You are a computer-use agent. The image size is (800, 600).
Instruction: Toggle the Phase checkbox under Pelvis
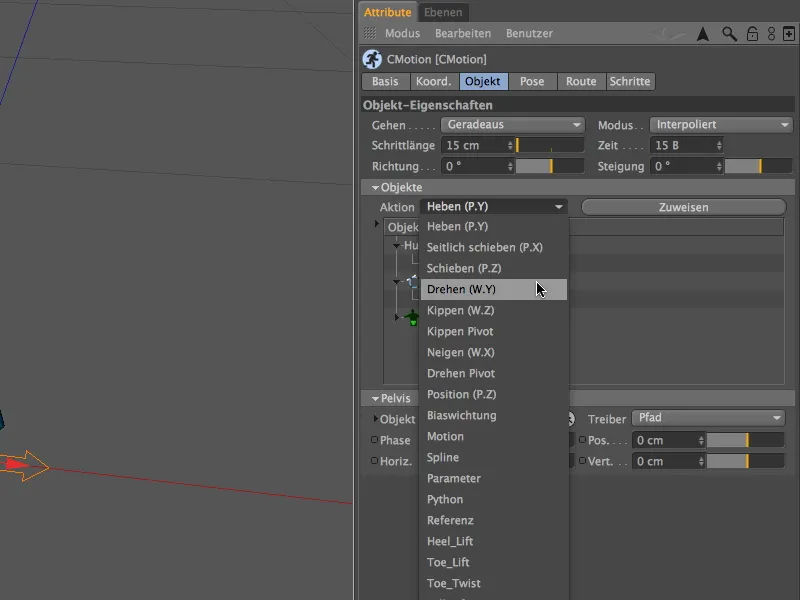pos(376,440)
